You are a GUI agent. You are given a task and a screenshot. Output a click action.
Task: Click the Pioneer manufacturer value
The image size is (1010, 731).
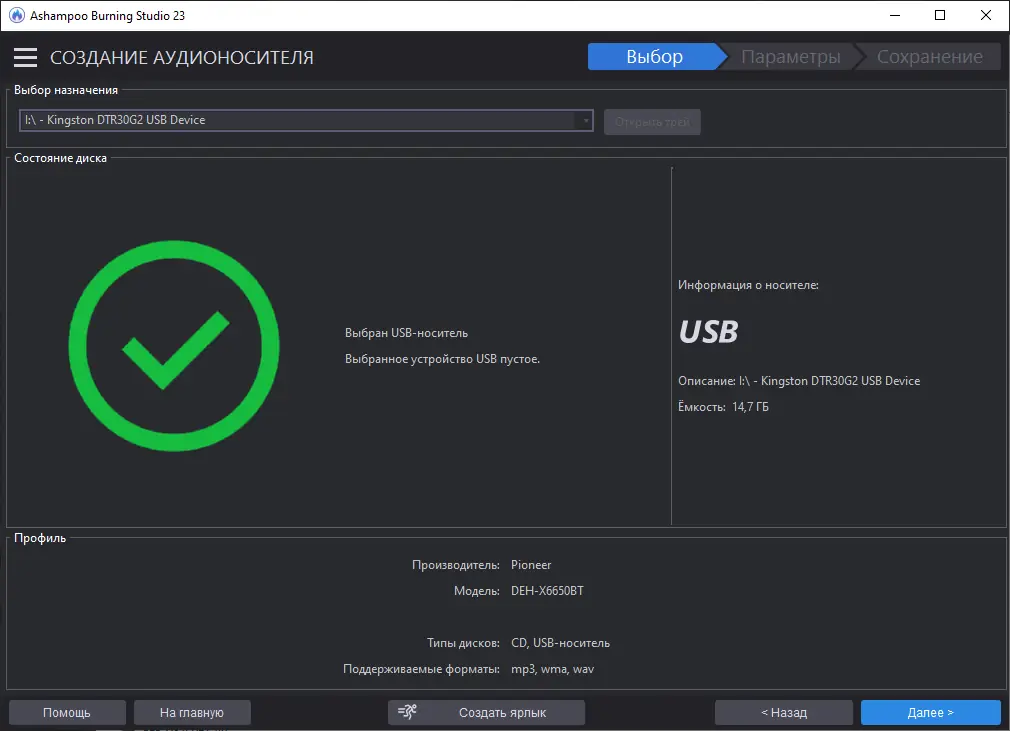[x=531, y=565]
